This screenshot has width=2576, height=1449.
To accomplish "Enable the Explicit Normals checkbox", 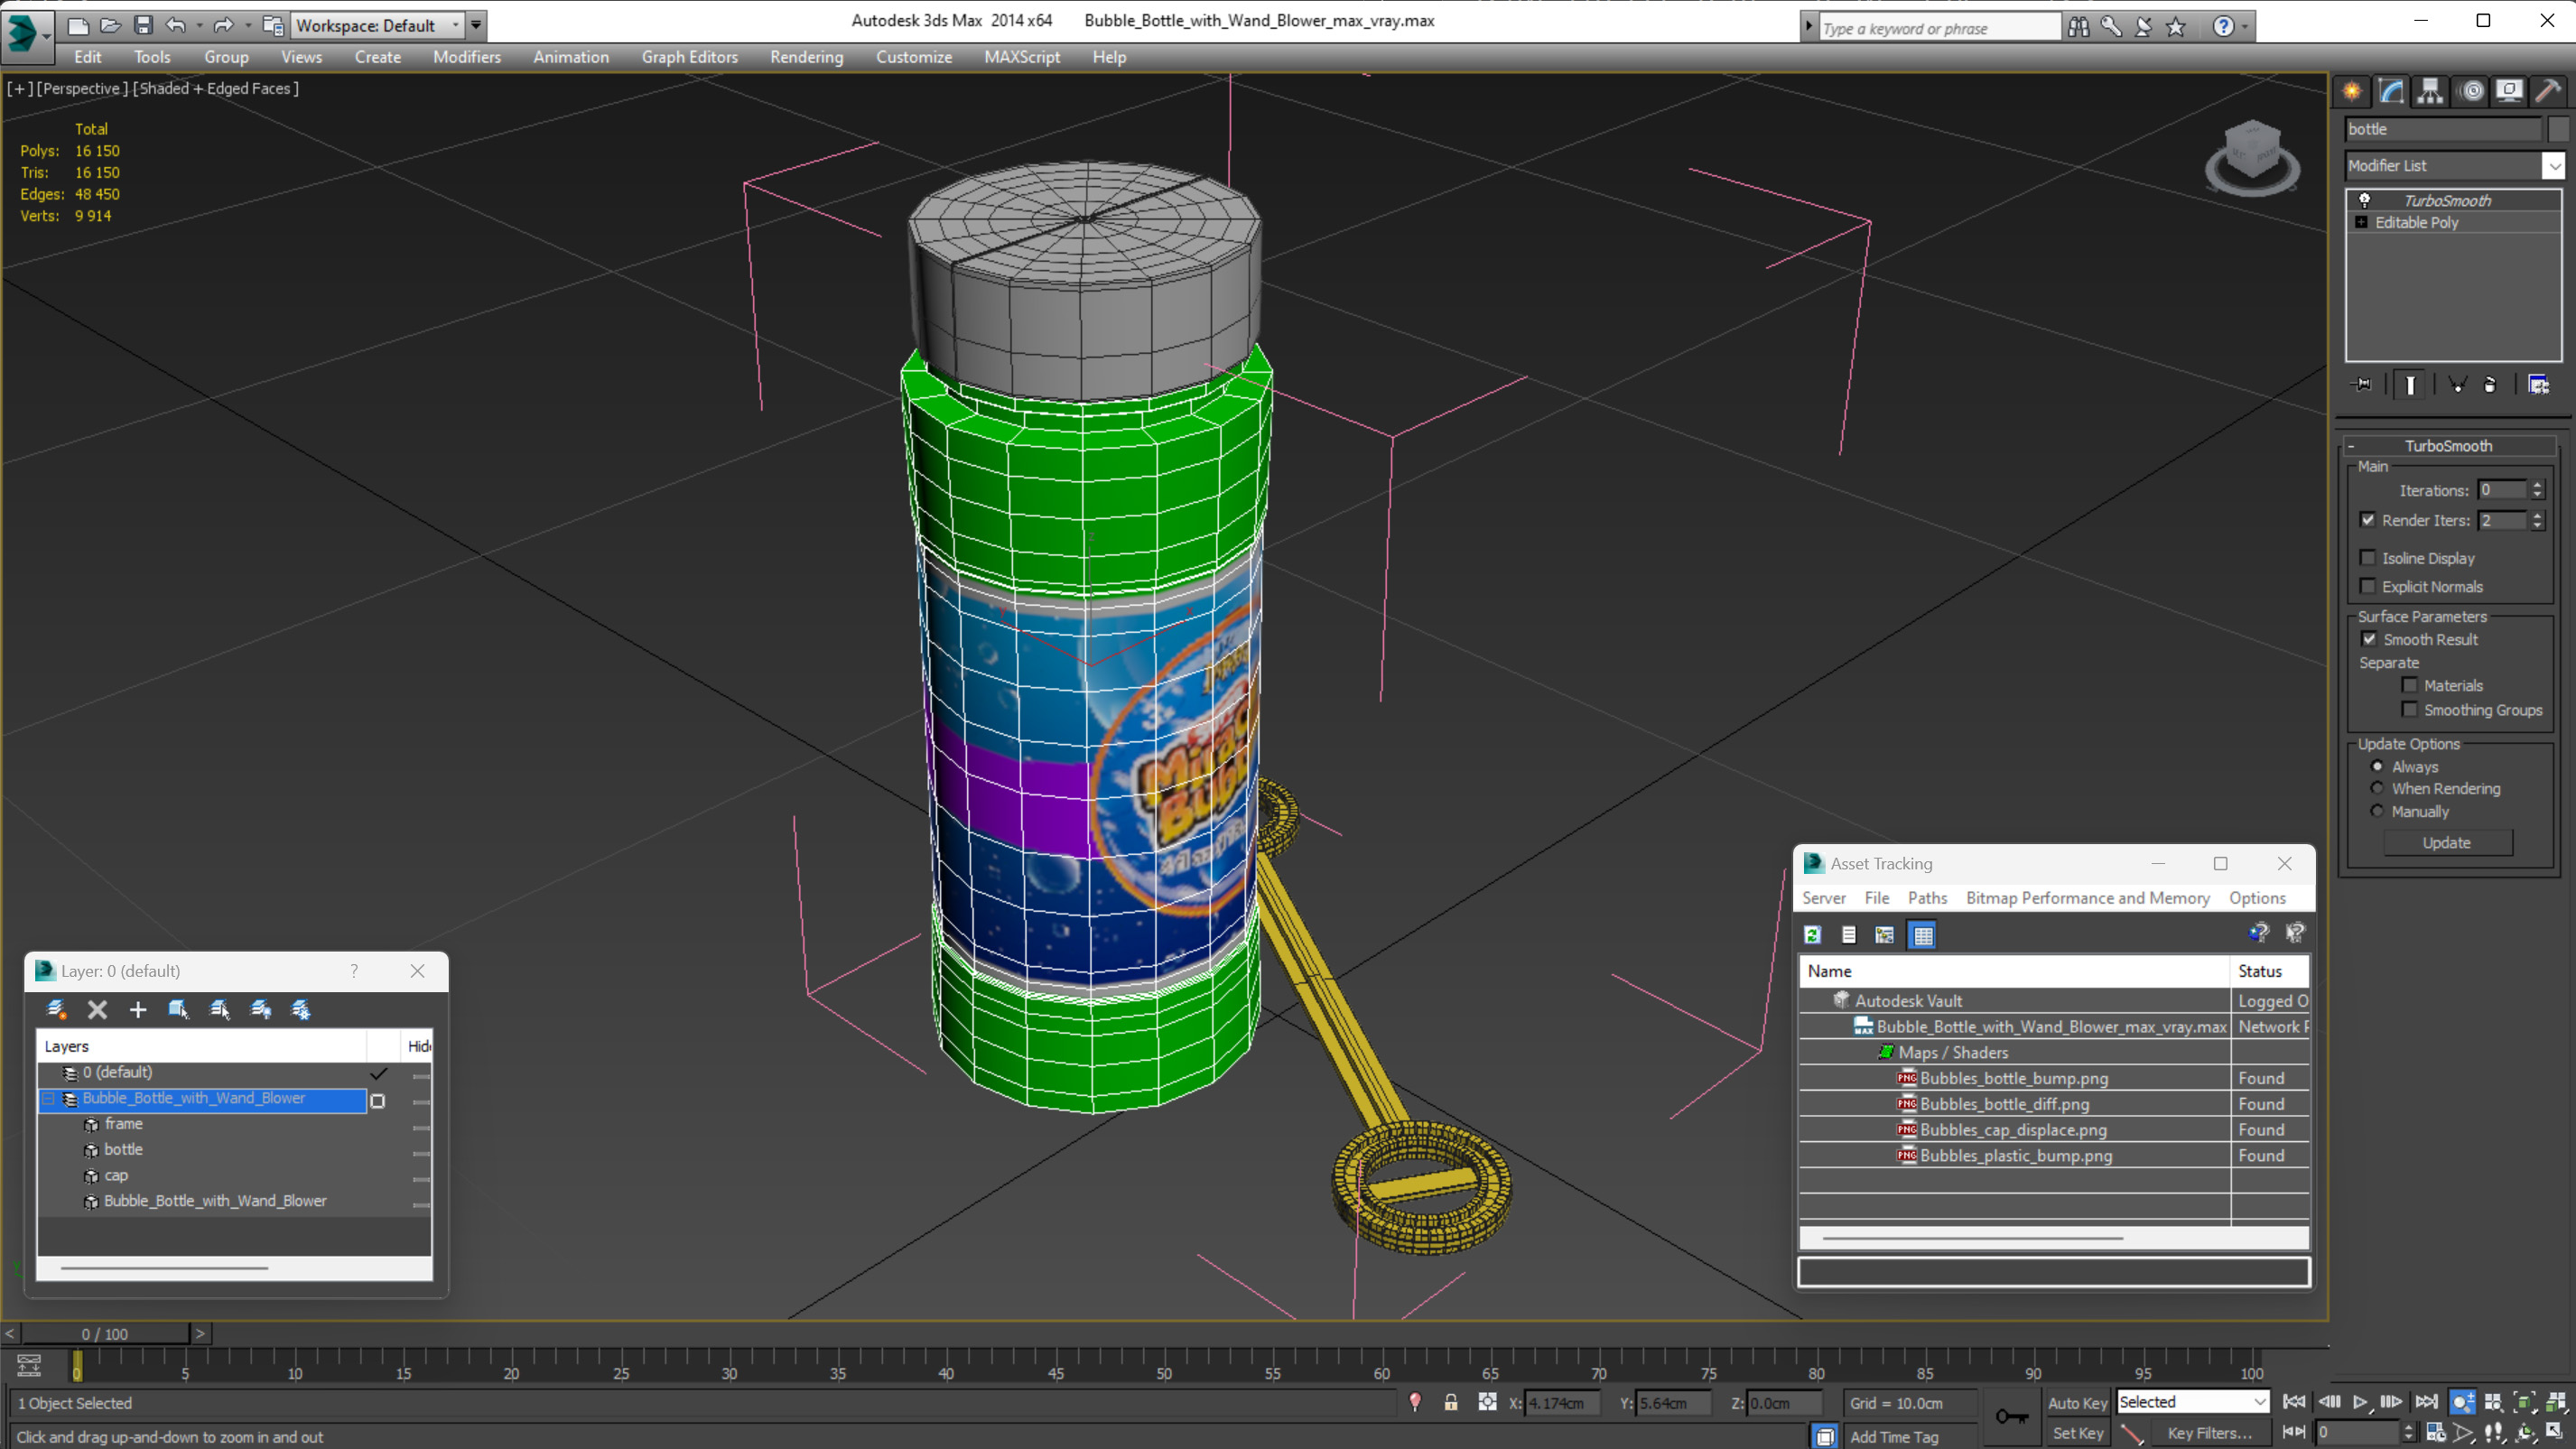I will [2368, 586].
